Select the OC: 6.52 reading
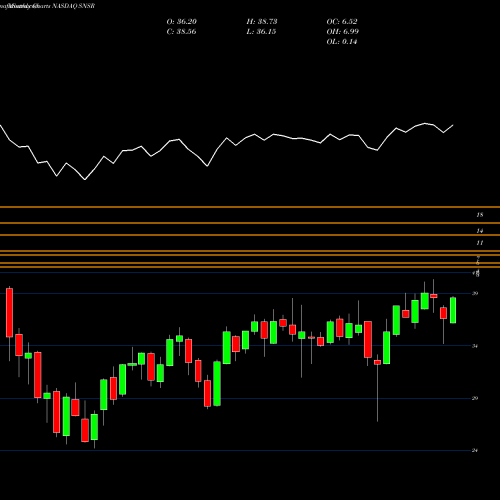The height and width of the screenshot is (500, 500). click(342, 22)
